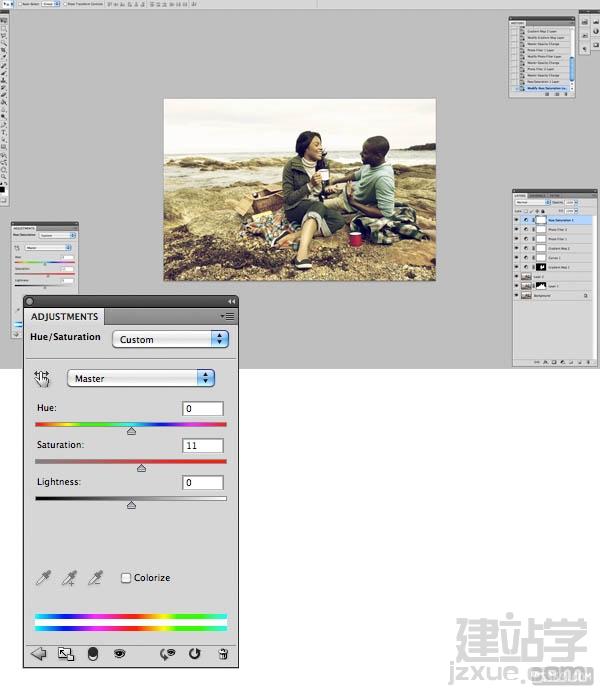This screenshot has width=600, height=692.
Task: Select the Zoom tool in toolbox
Action: coord(4,176)
